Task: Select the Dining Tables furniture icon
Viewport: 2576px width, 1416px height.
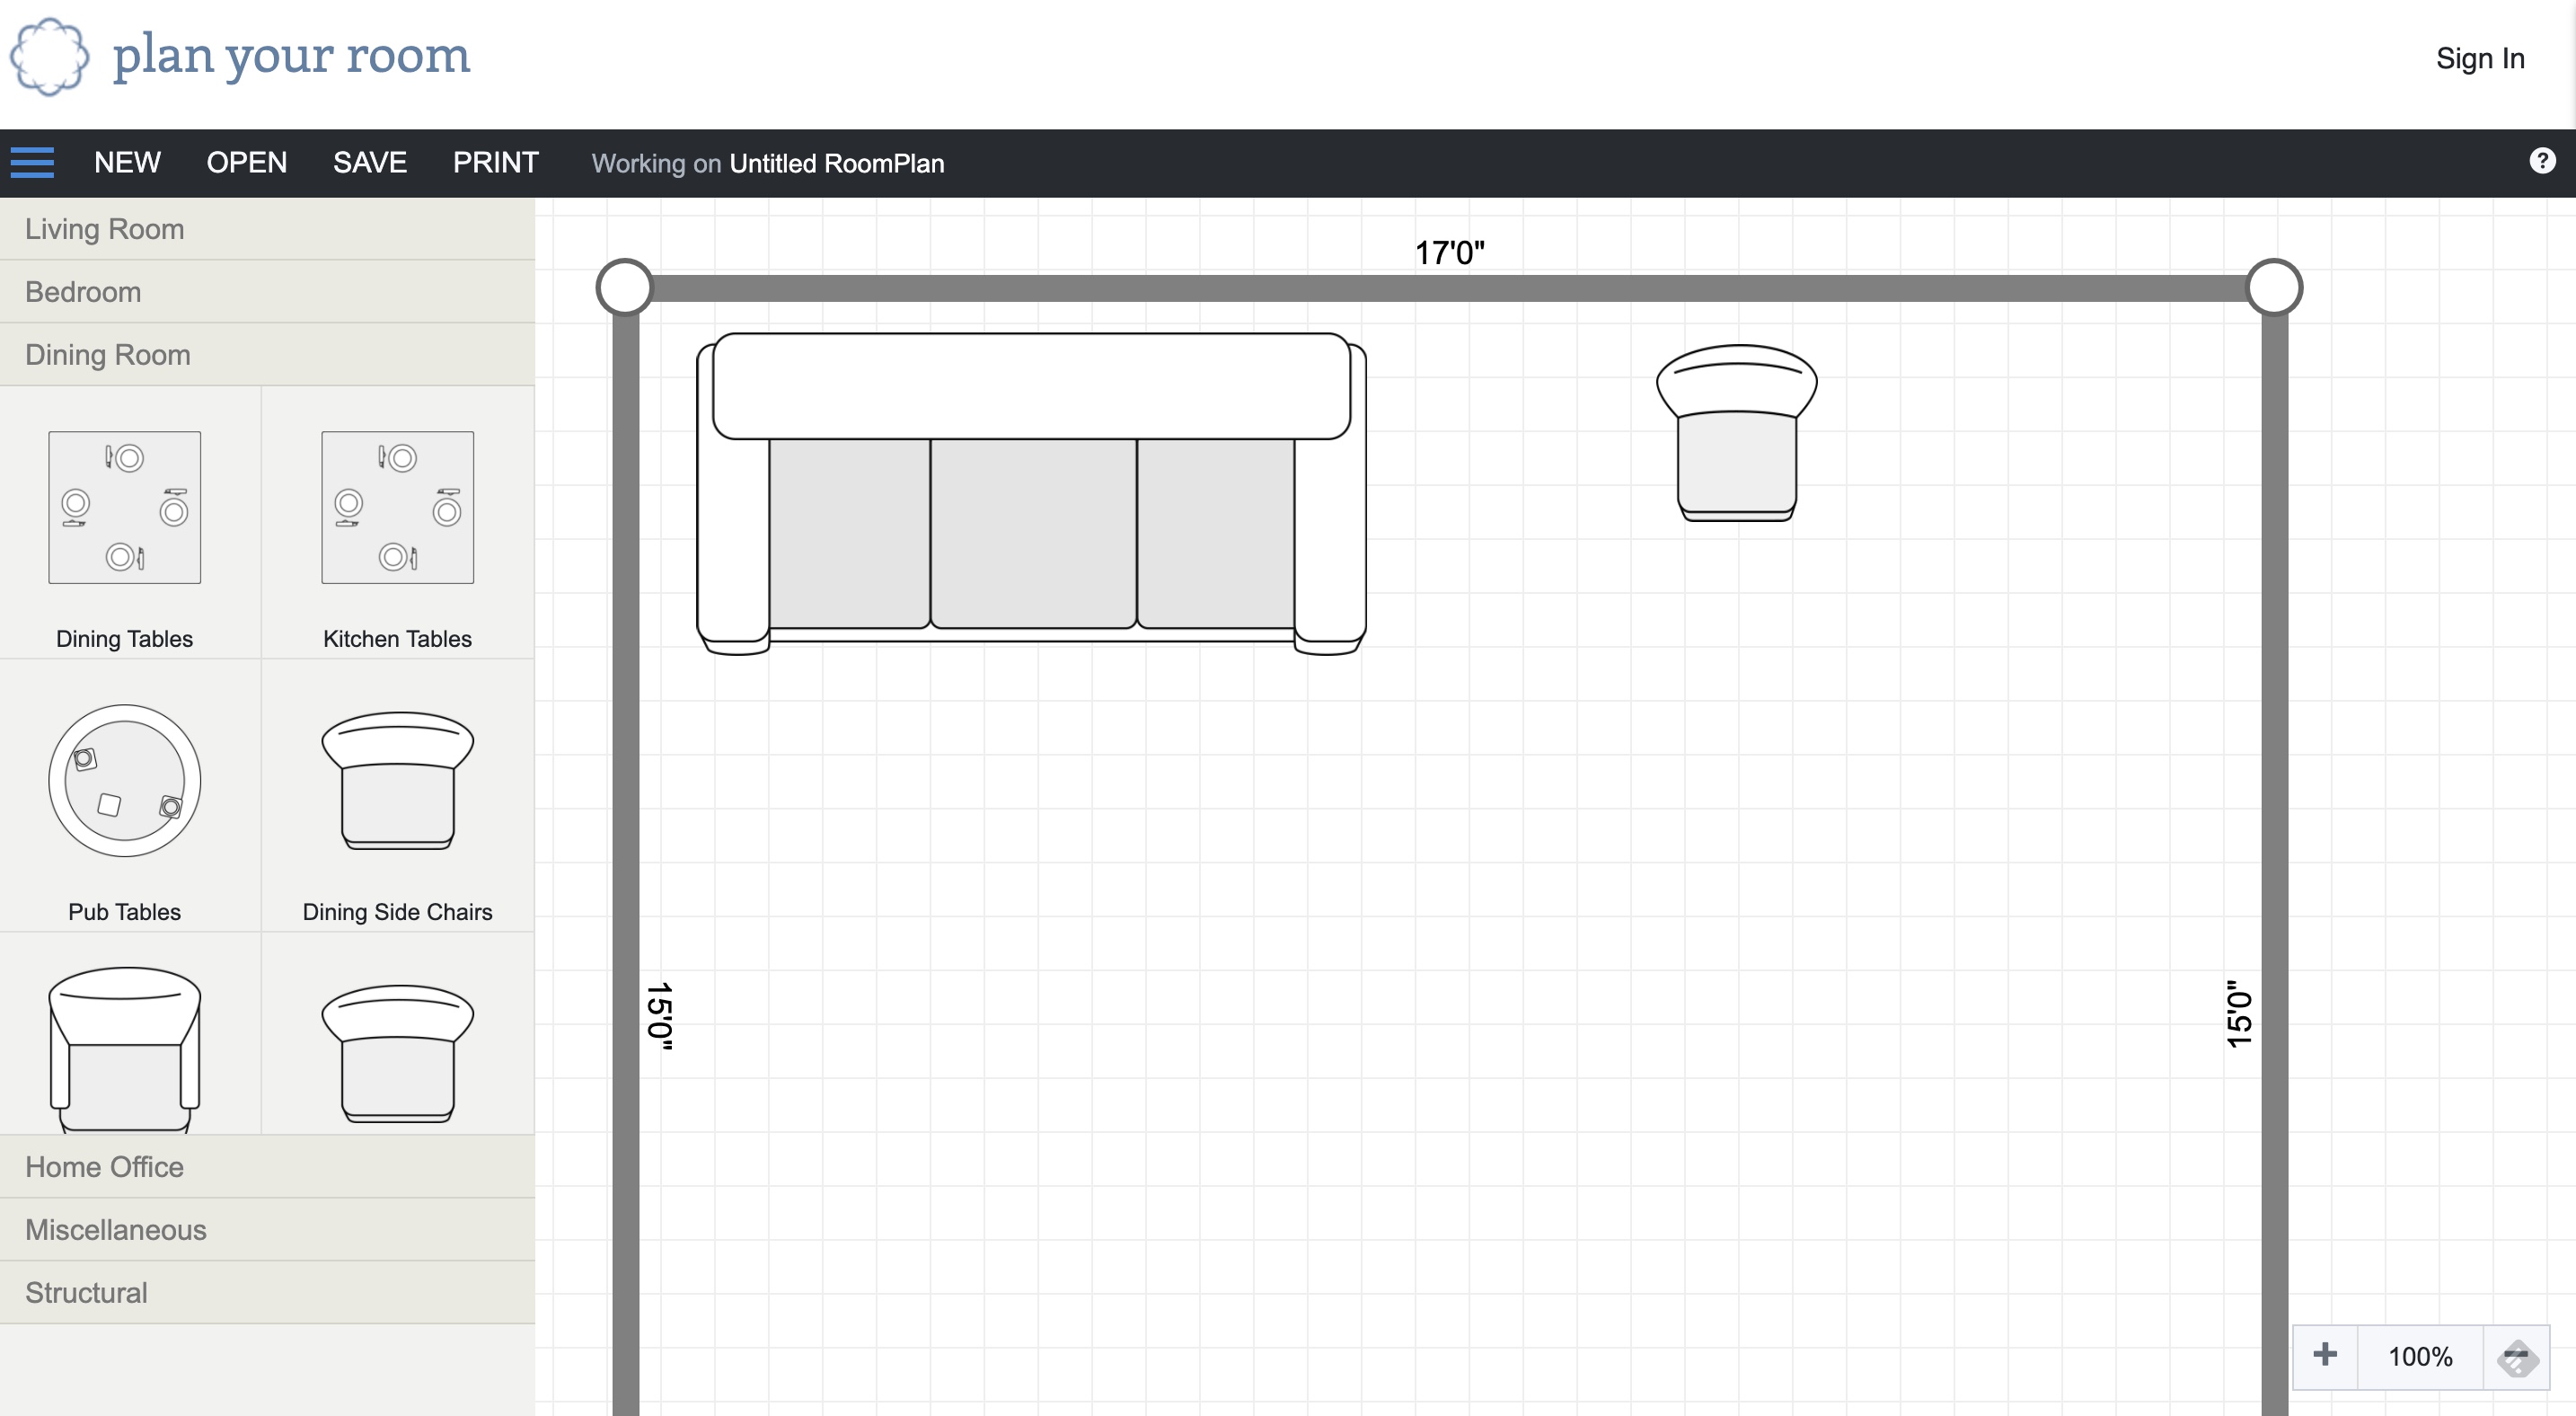Action: (125, 508)
